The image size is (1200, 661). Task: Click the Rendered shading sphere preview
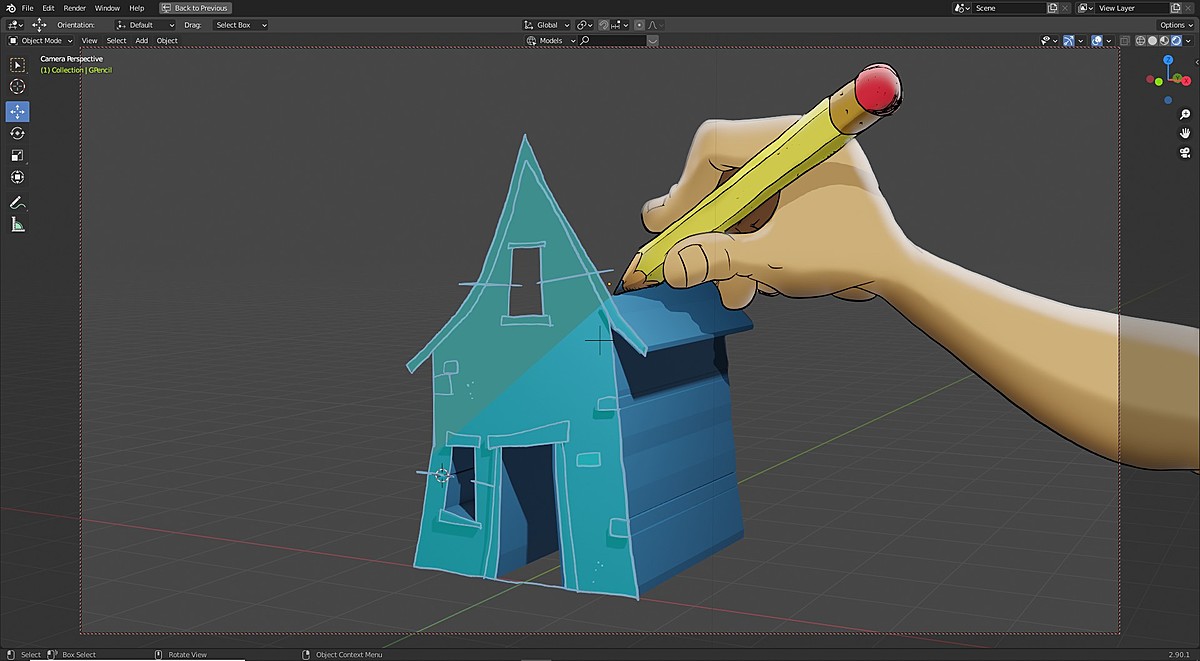(x=1176, y=41)
